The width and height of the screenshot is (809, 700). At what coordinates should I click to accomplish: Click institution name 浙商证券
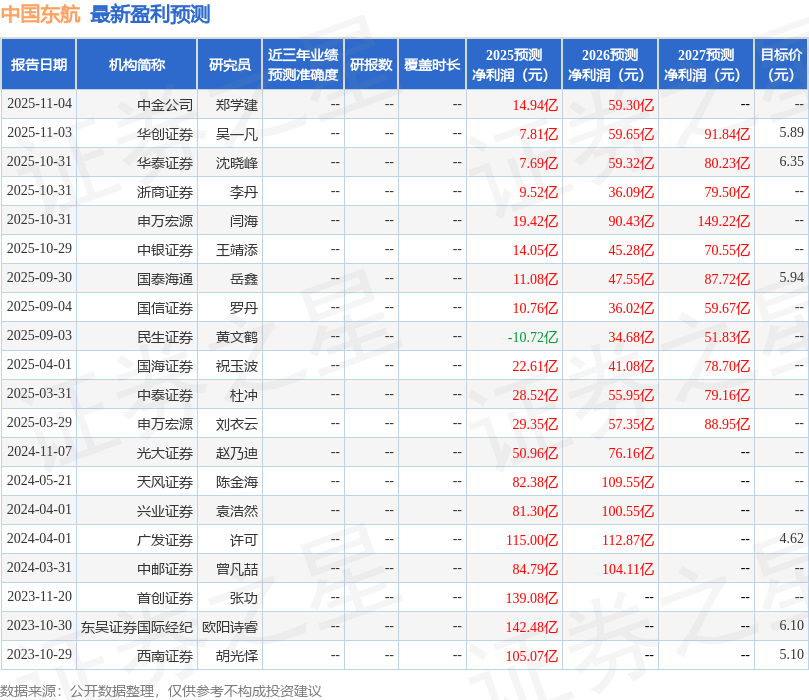165,192
